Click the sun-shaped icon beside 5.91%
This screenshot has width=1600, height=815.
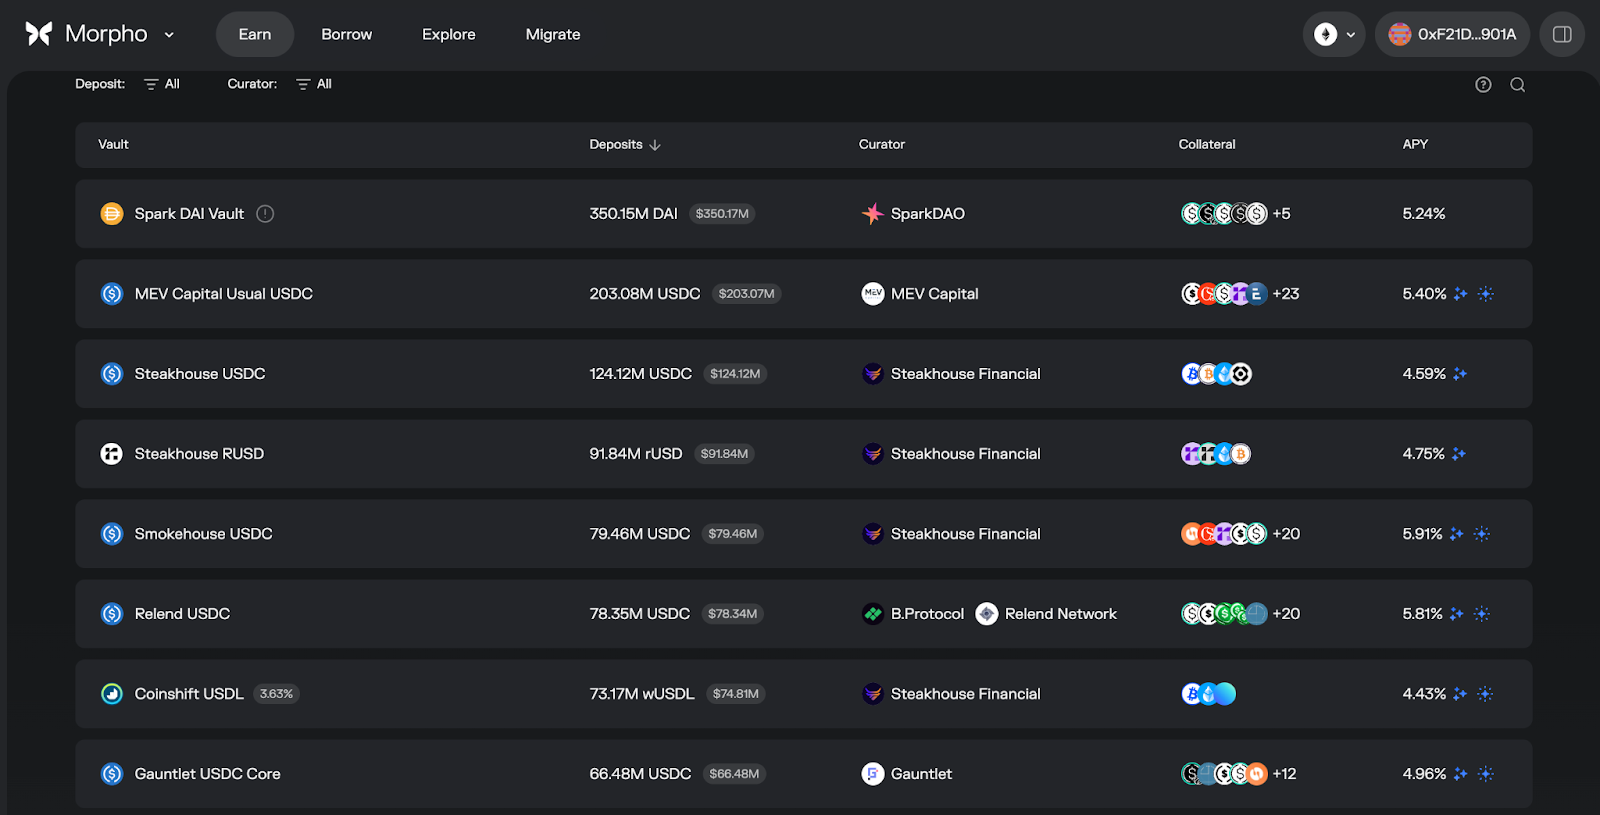coord(1482,534)
